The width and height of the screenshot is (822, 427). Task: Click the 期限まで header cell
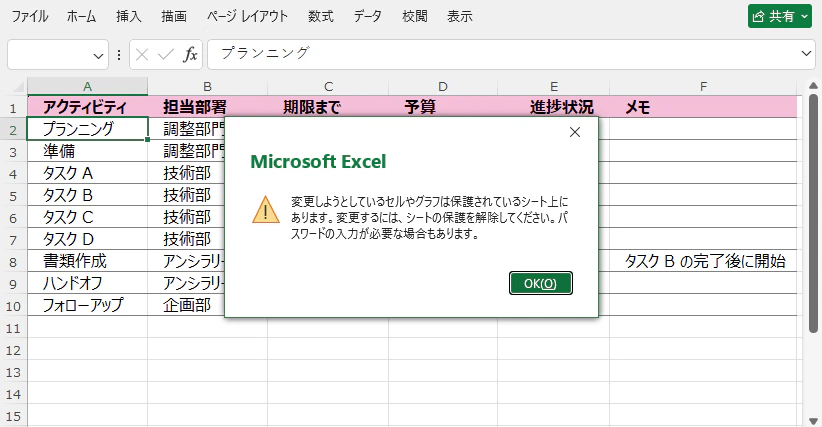[x=328, y=107]
